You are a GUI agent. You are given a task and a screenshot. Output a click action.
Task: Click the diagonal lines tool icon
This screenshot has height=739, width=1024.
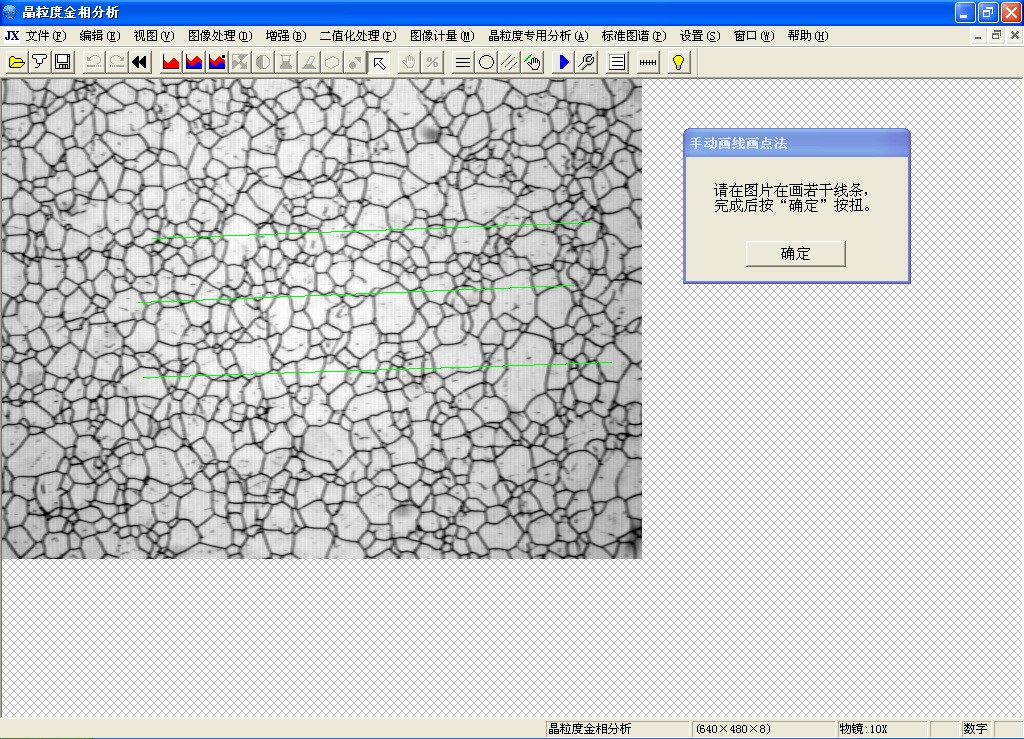[x=509, y=62]
